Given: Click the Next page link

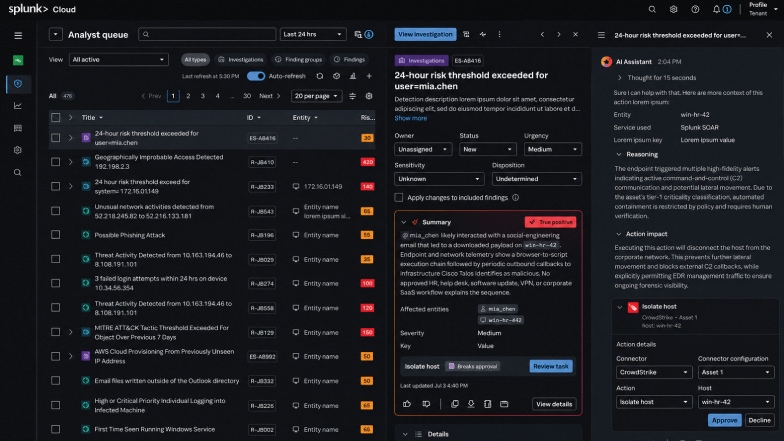Looking at the screenshot, I should pos(270,96).
